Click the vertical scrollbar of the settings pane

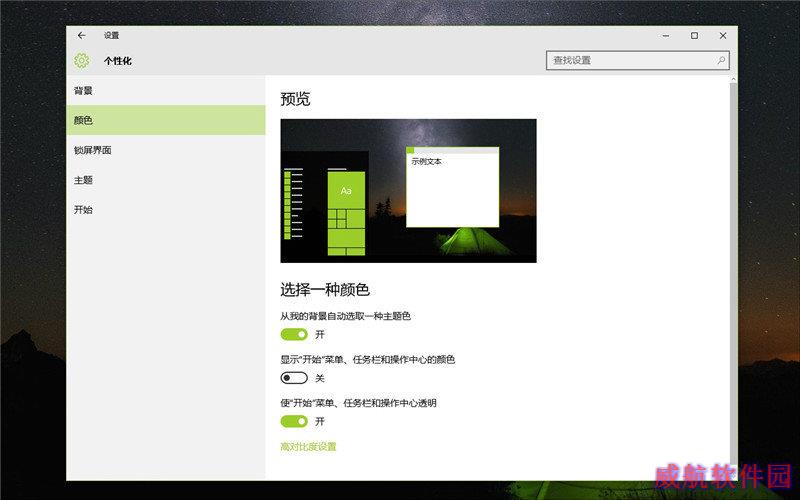tap(734, 276)
